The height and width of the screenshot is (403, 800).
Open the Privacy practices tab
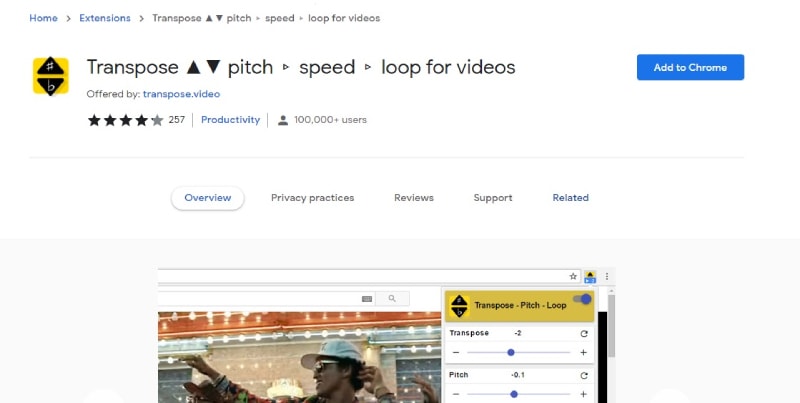[312, 198]
